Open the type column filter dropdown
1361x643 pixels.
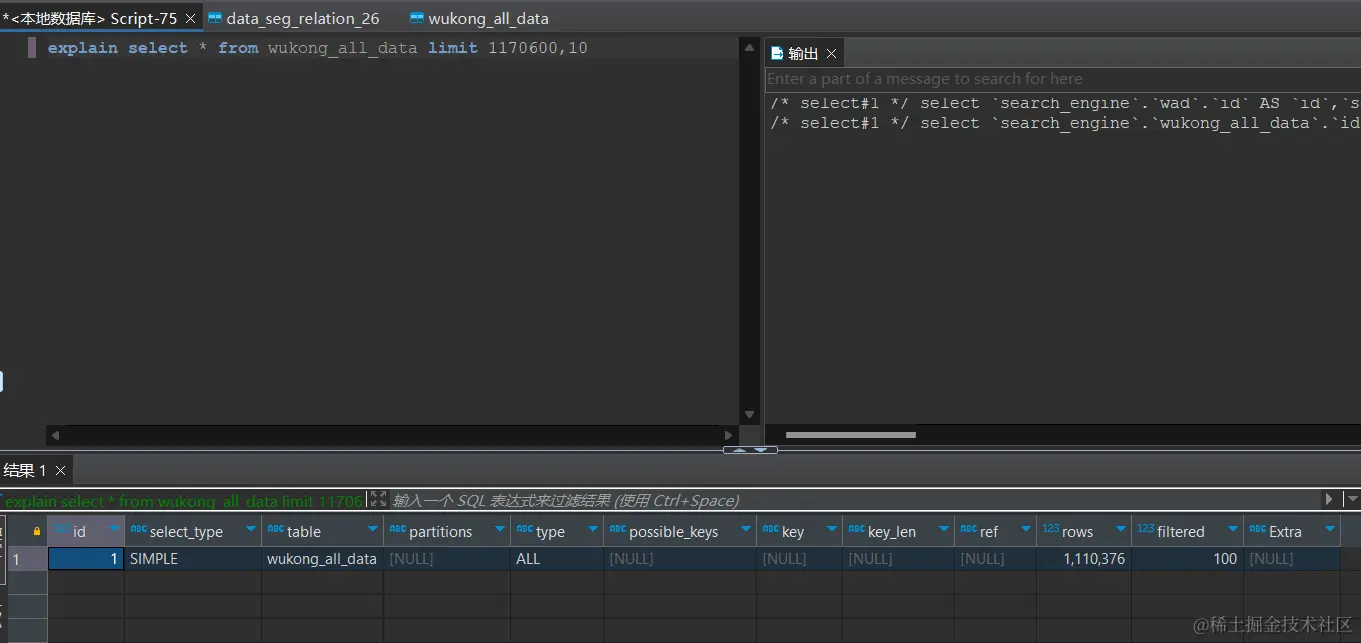tap(593, 529)
